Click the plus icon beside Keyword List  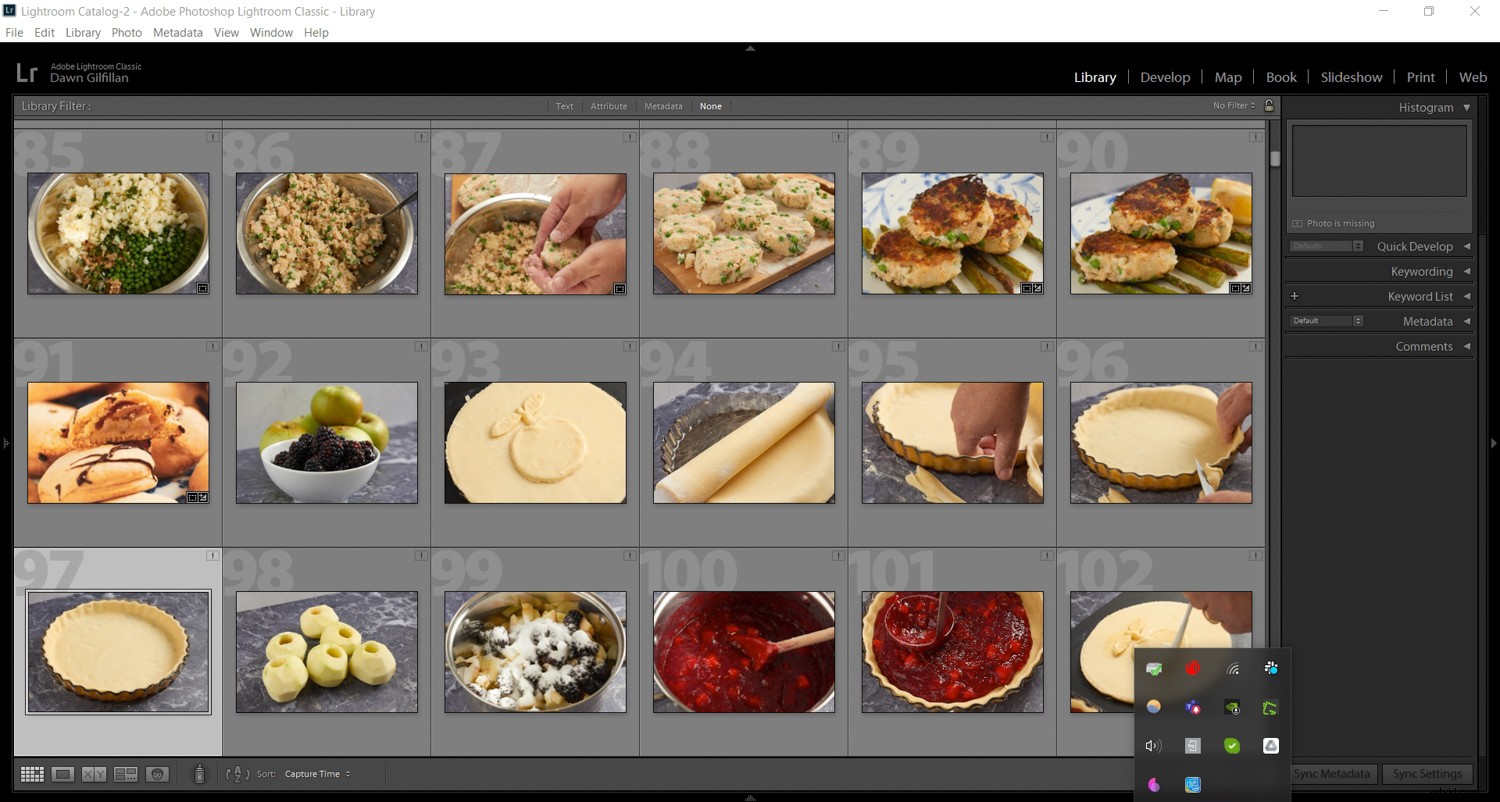click(x=1294, y=296)
